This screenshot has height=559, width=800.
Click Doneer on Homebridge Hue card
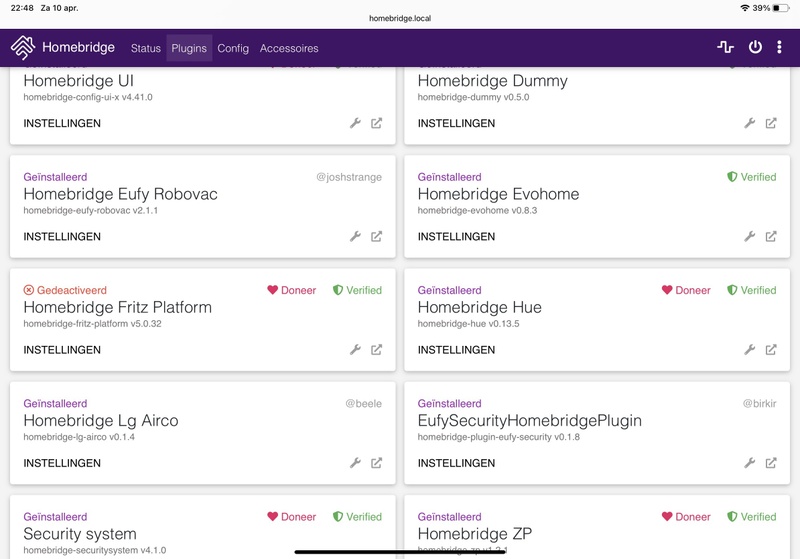686,290
